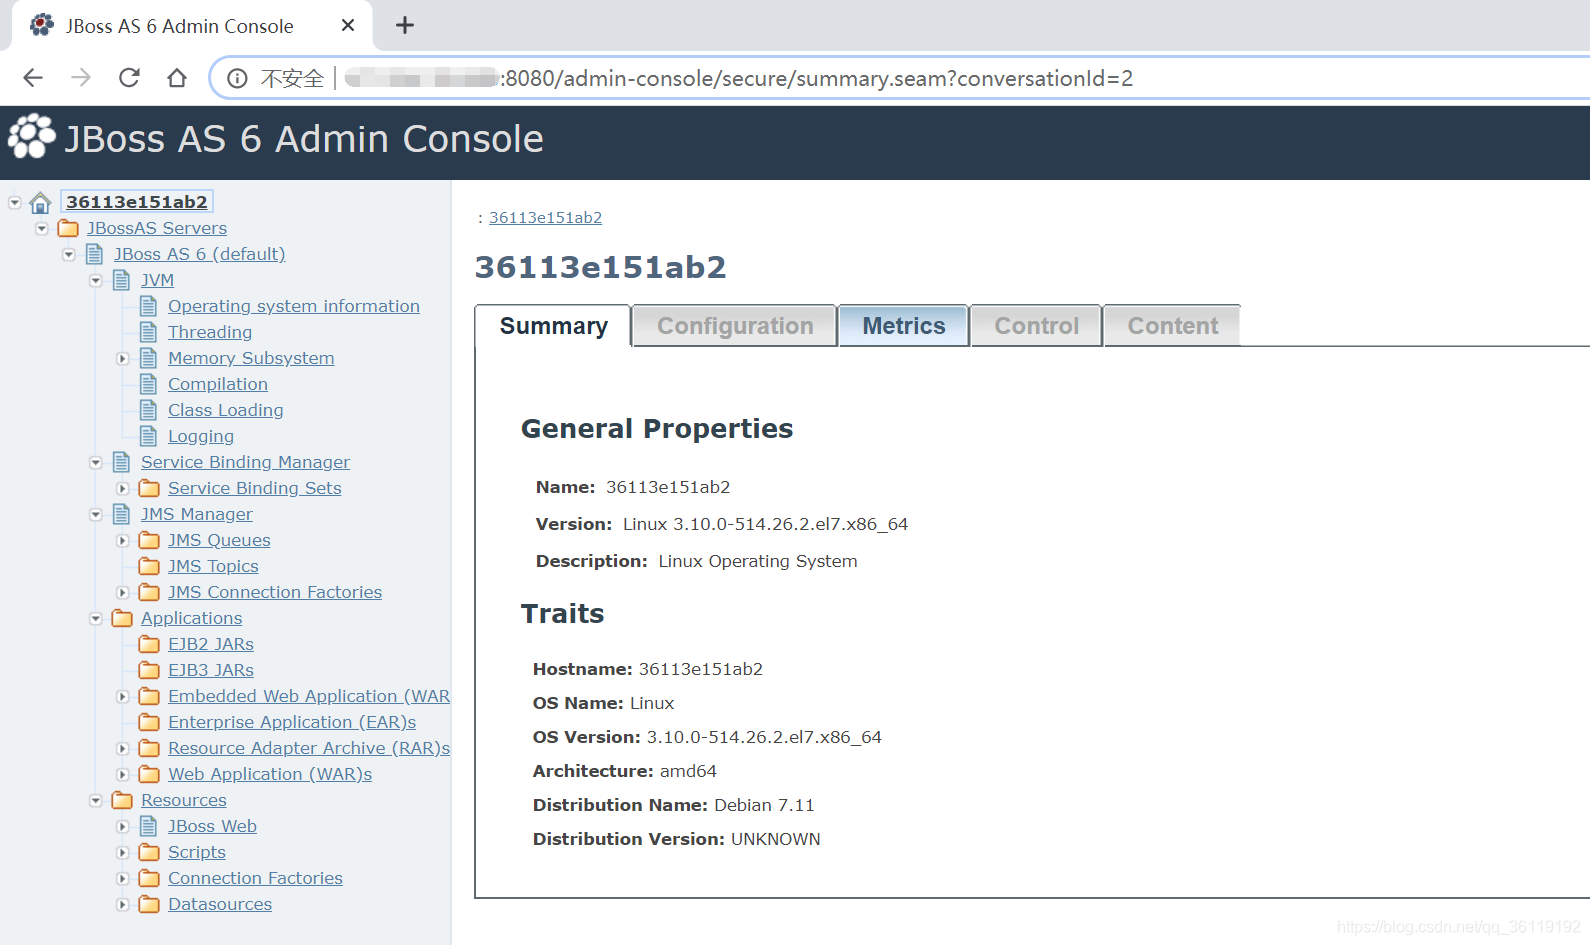Expand the Scripts tree node

(x=123, y=852)
